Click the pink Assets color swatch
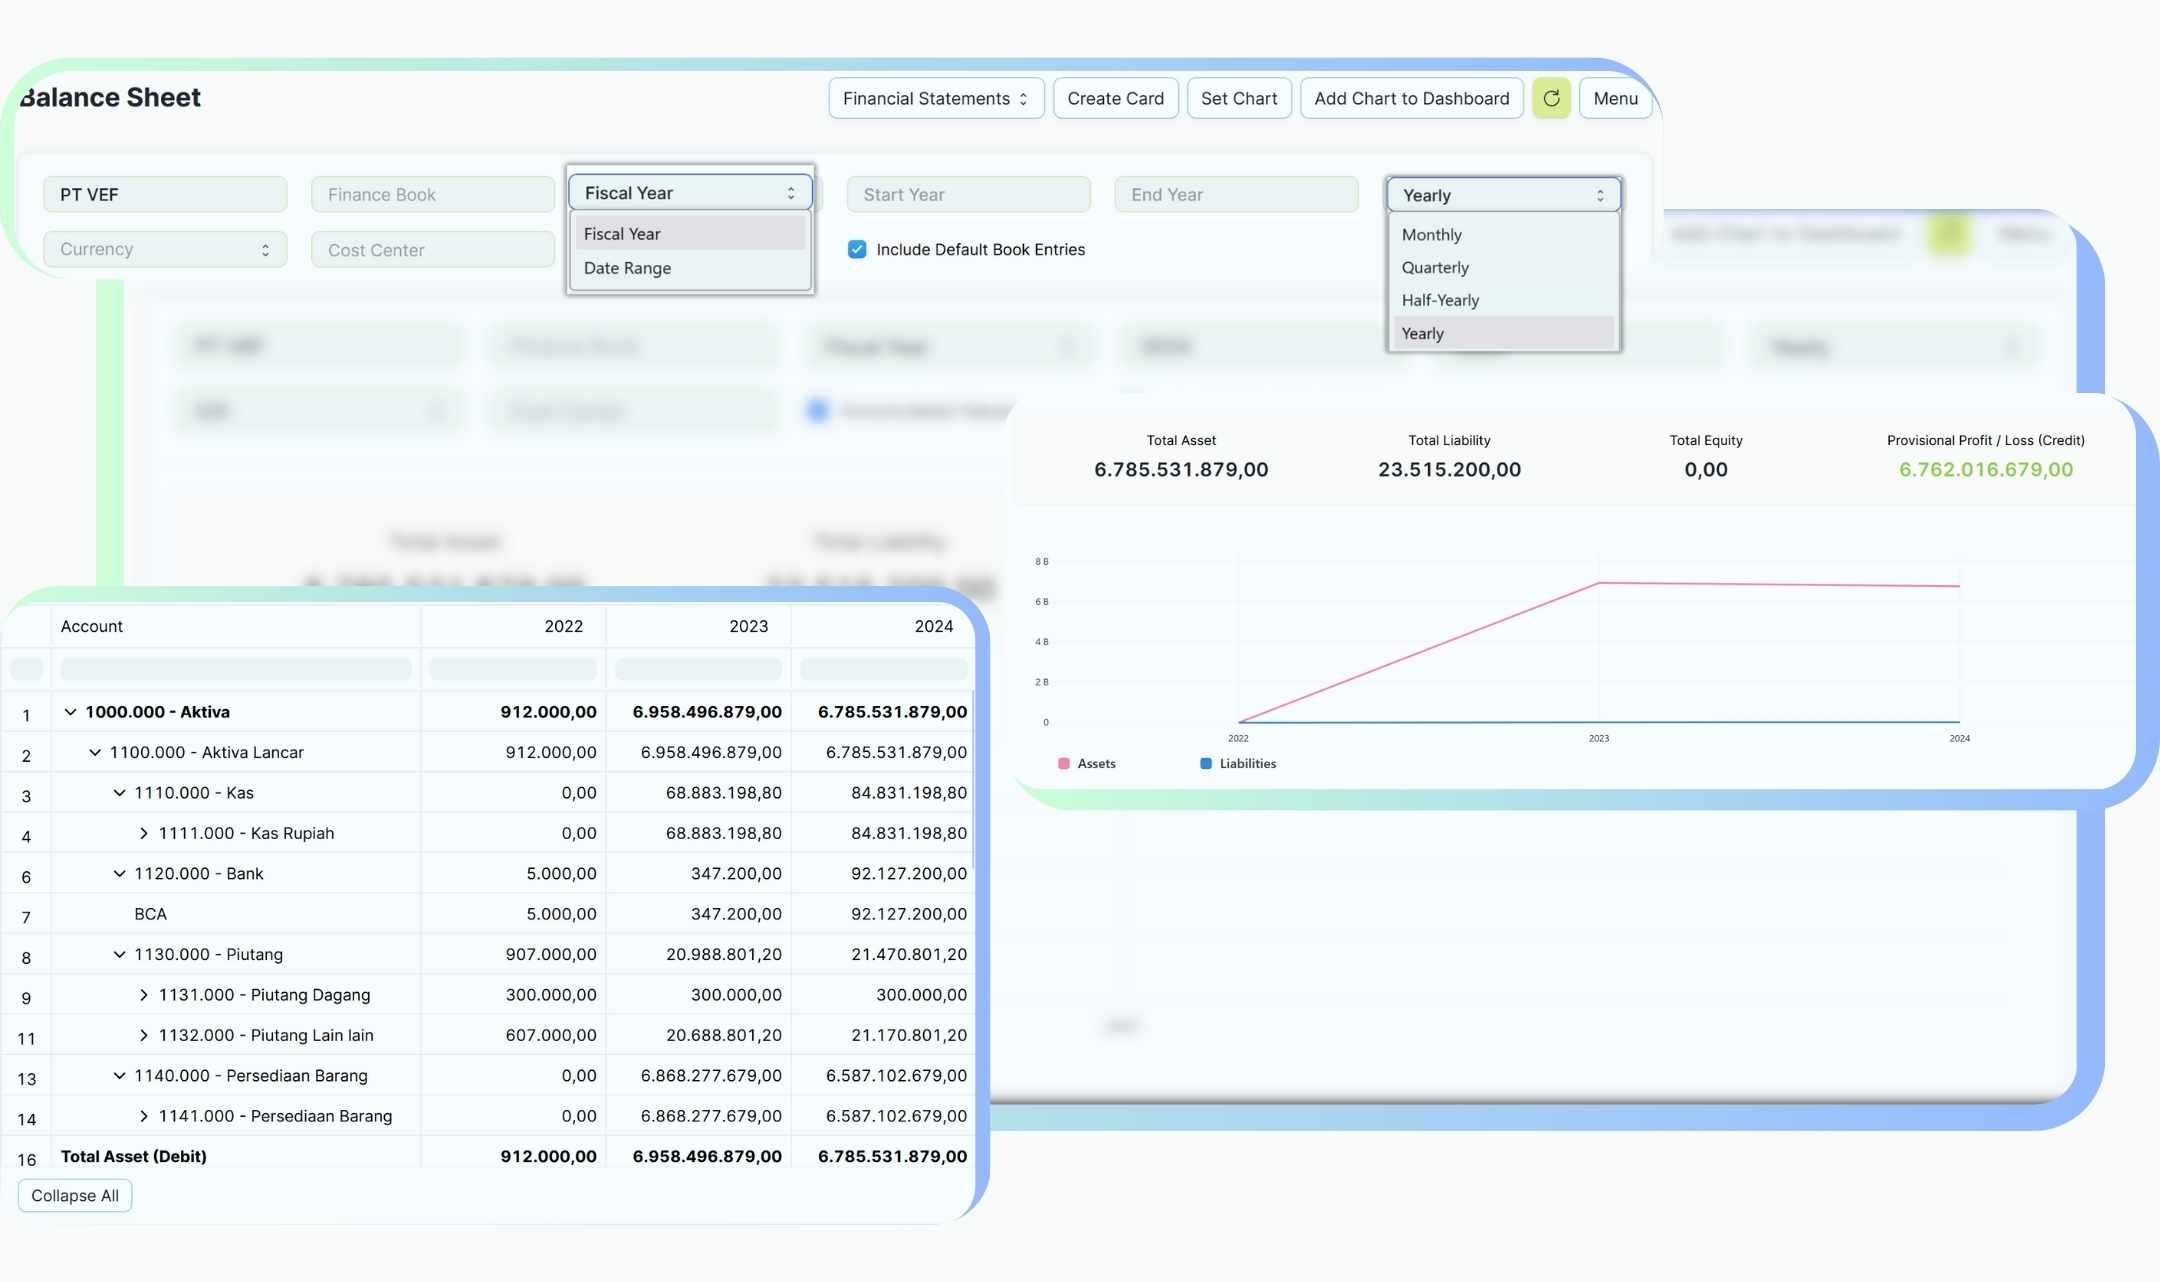The width and height of the screenshot is (2160, 1282). click(1063, 764)
